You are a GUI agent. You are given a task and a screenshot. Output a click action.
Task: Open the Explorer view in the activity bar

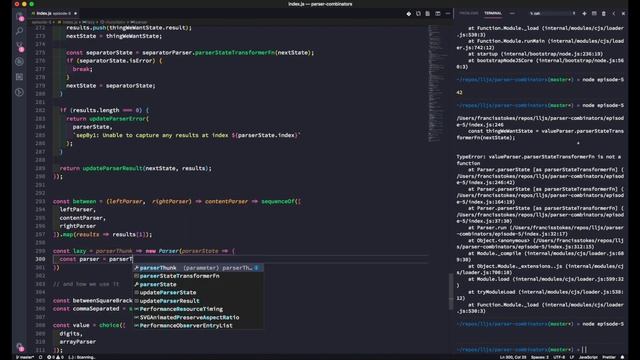coord(20,17)
